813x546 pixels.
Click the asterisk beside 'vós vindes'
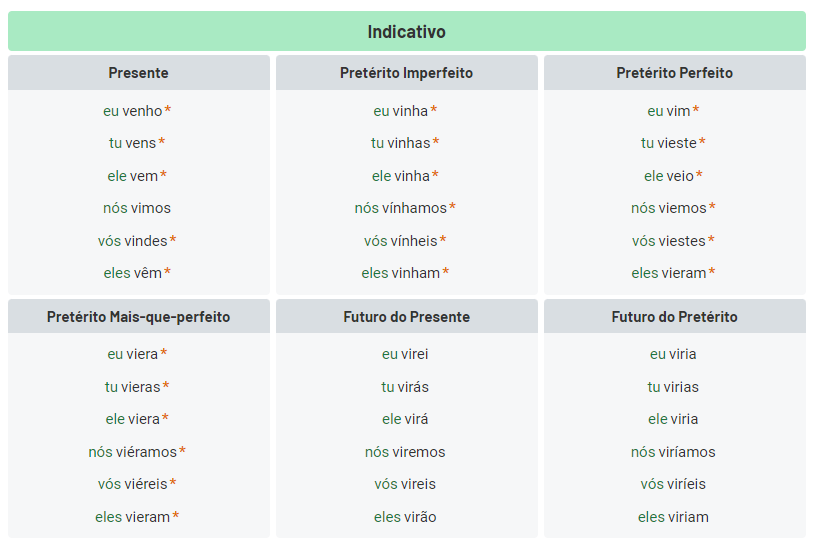point(173,239)
